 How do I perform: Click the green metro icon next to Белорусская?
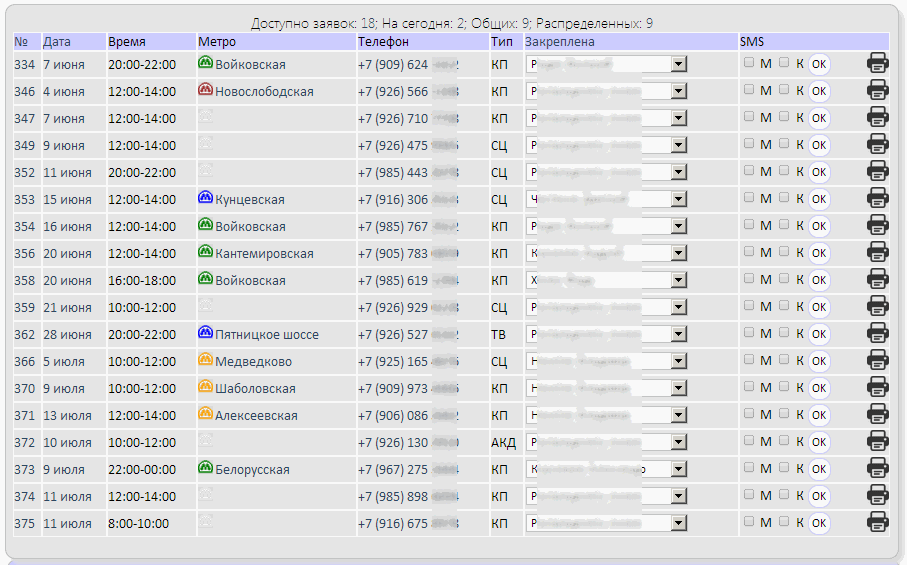point(205,468)
